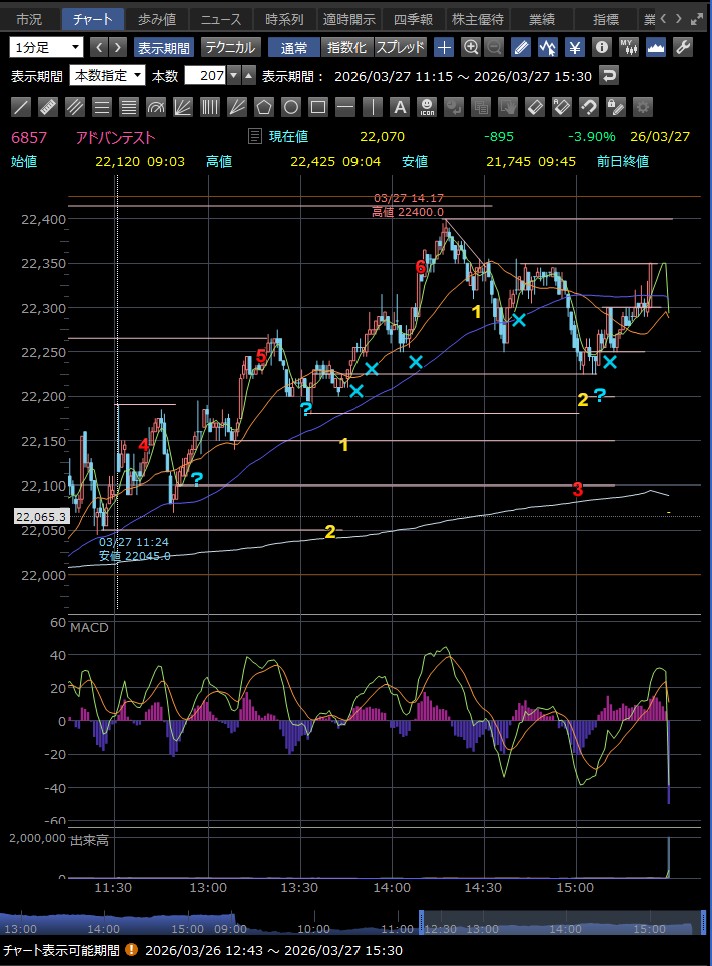Choose the pentagon shape drawing tool
The height and width of the screenshot is (966, 712).
264,107
